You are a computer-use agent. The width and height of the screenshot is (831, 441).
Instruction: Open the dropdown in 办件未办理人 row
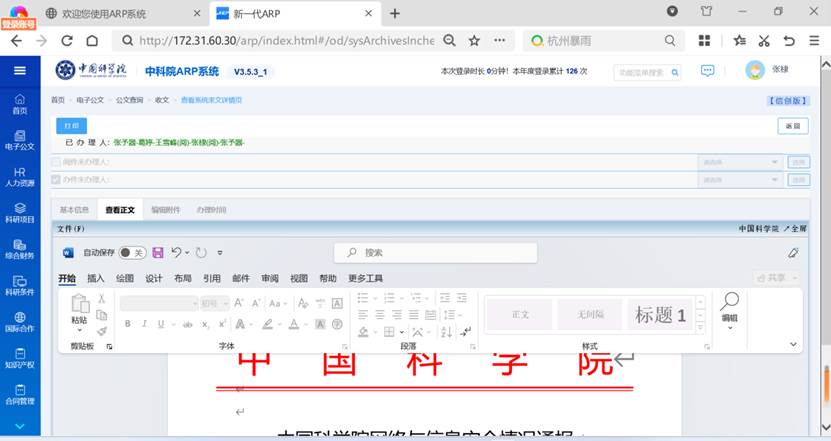pyautogui.click(x=740, y=178)
